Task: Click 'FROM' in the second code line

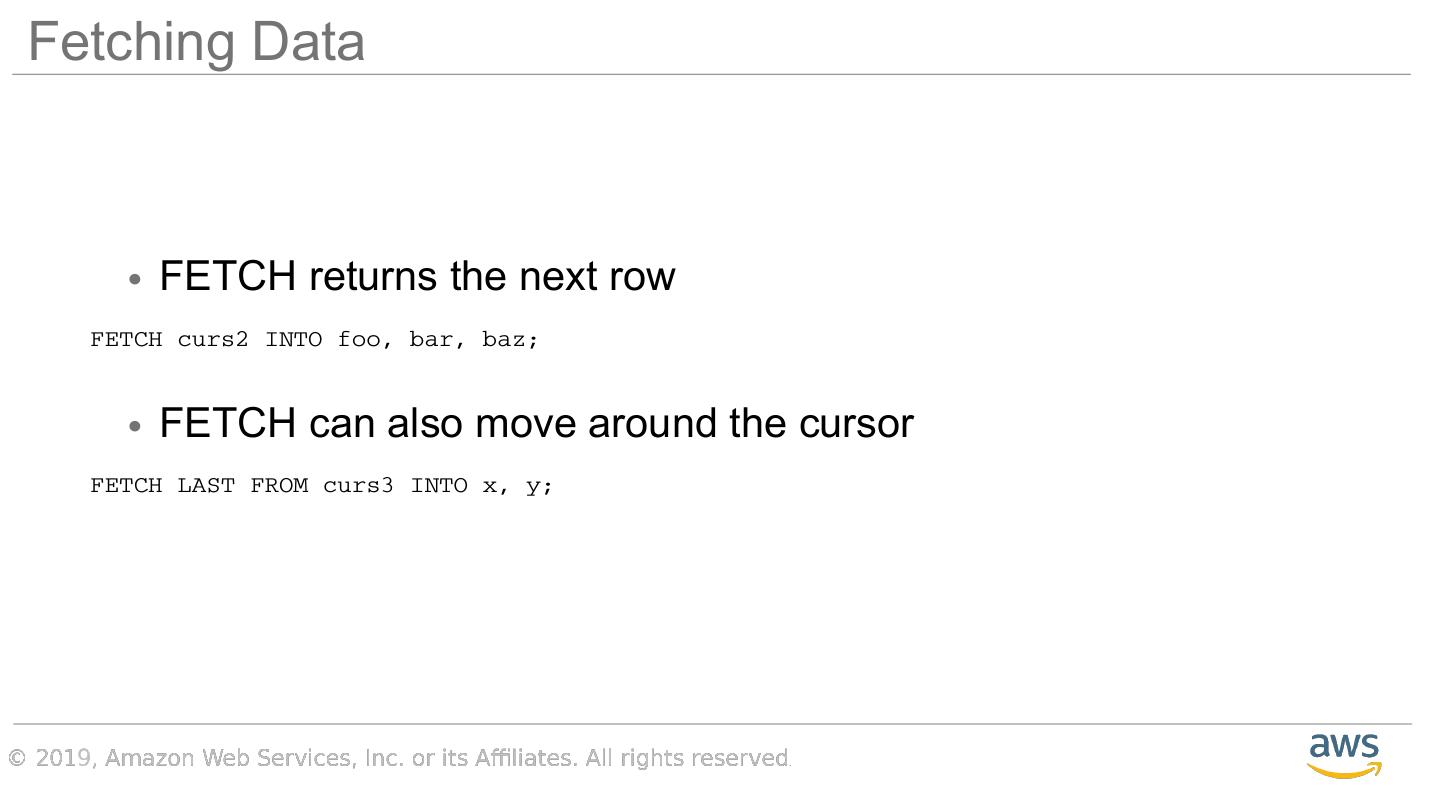Action: [279, 486]
